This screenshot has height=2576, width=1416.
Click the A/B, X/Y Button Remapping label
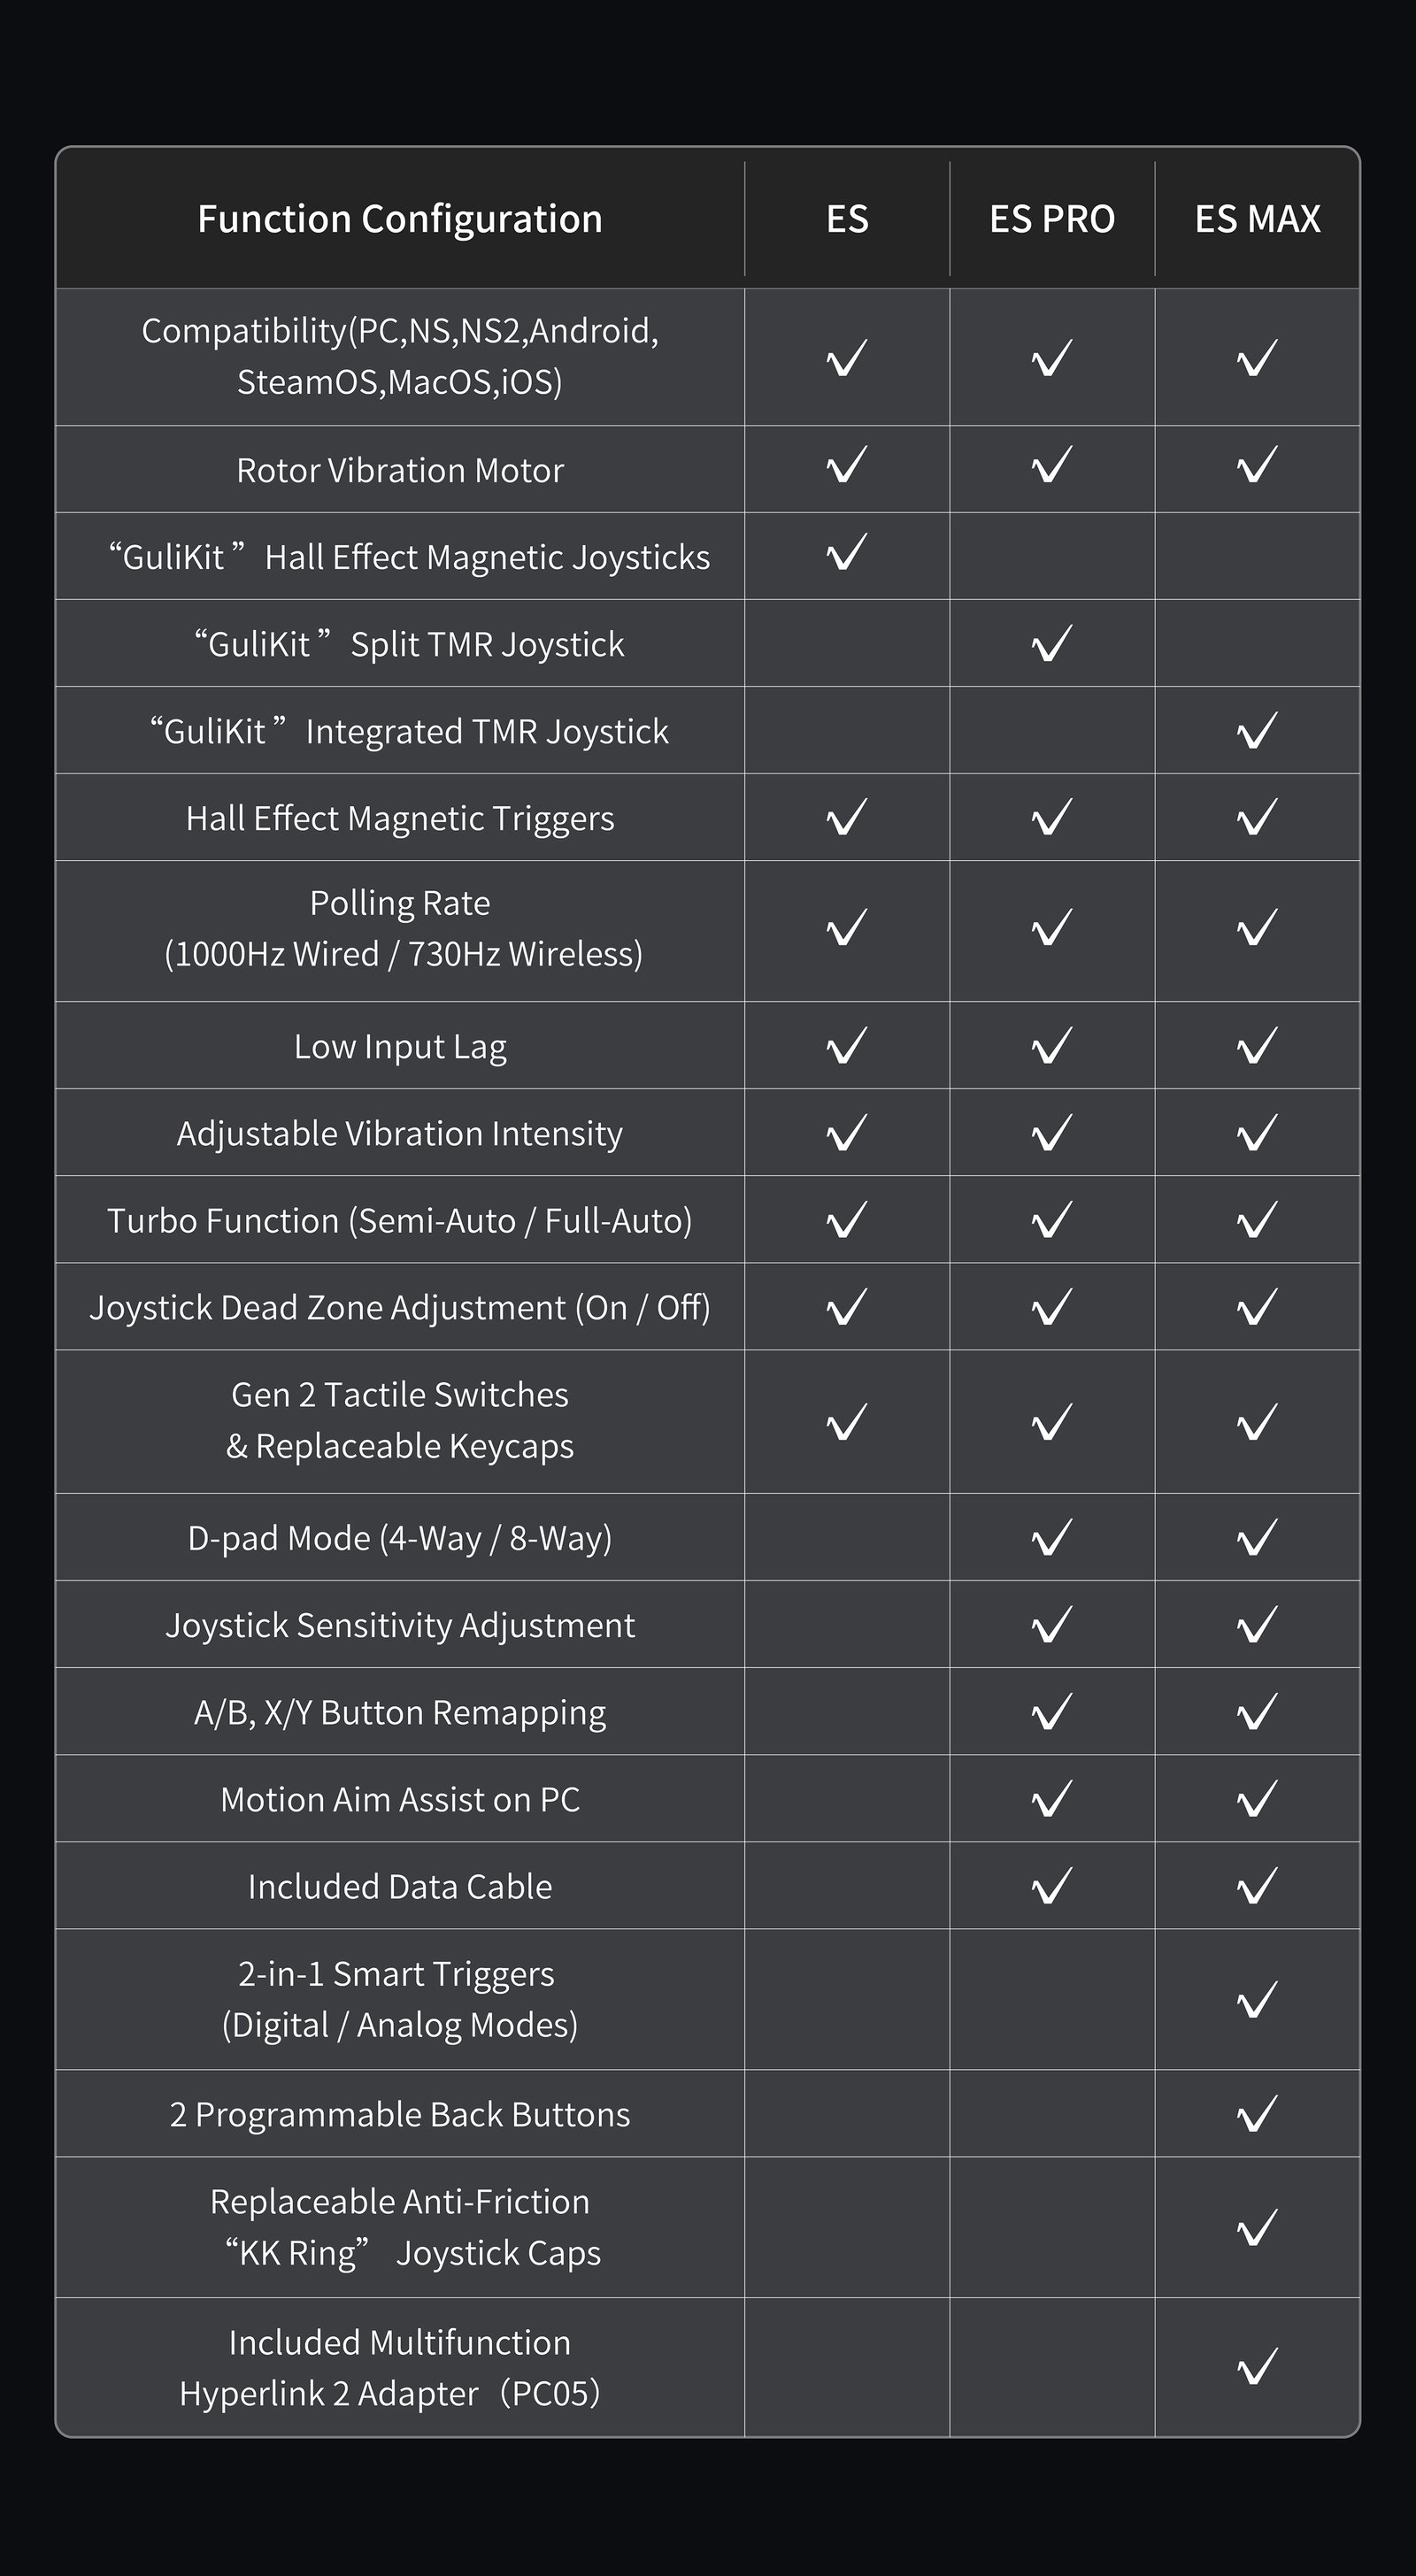tap(400, 1712)
